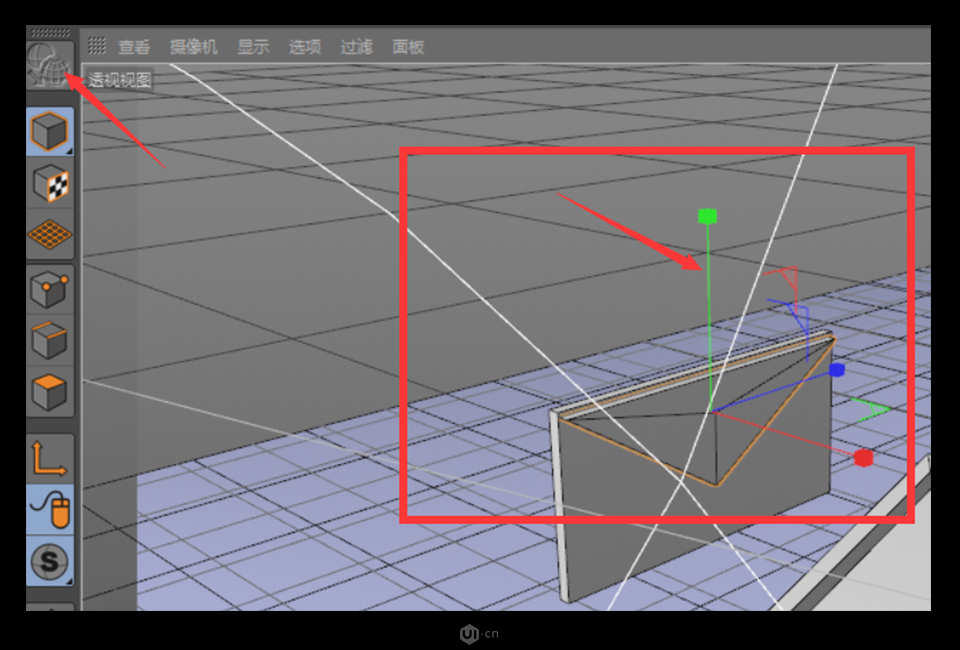960x650 pixels.
Task: Open the 显示 menu
Action: coord(252,45)
